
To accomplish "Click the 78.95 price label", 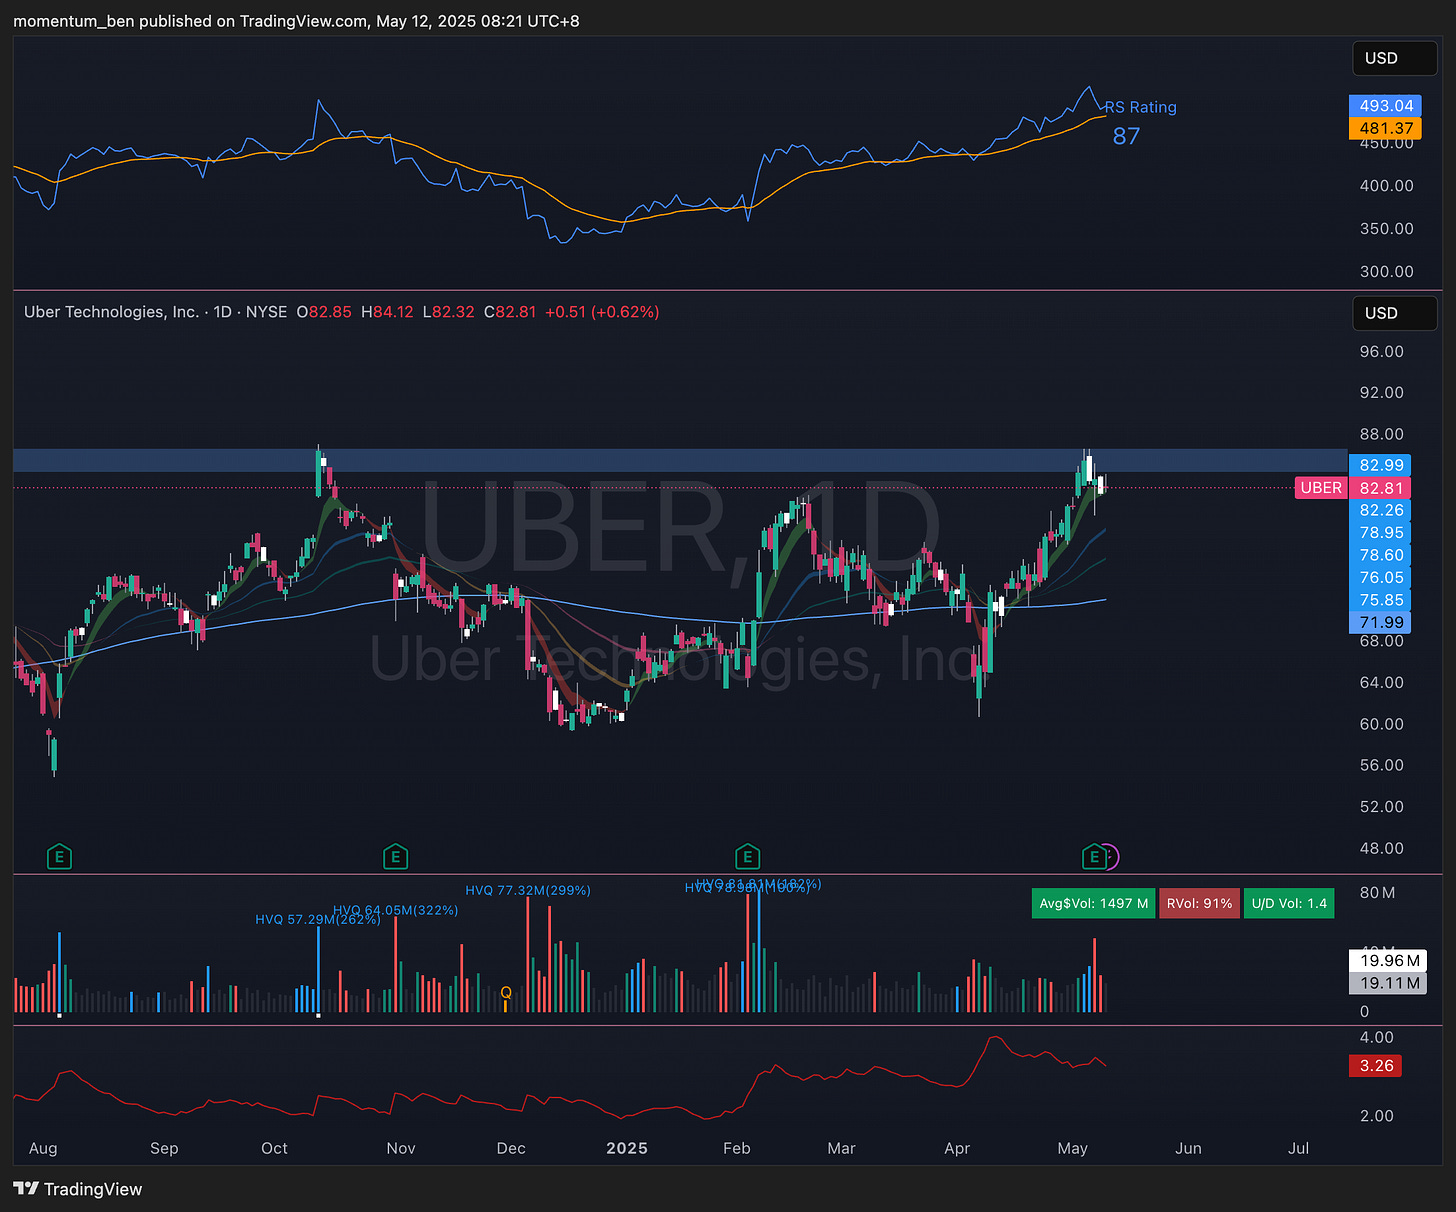I will (x=1381, y=533).
